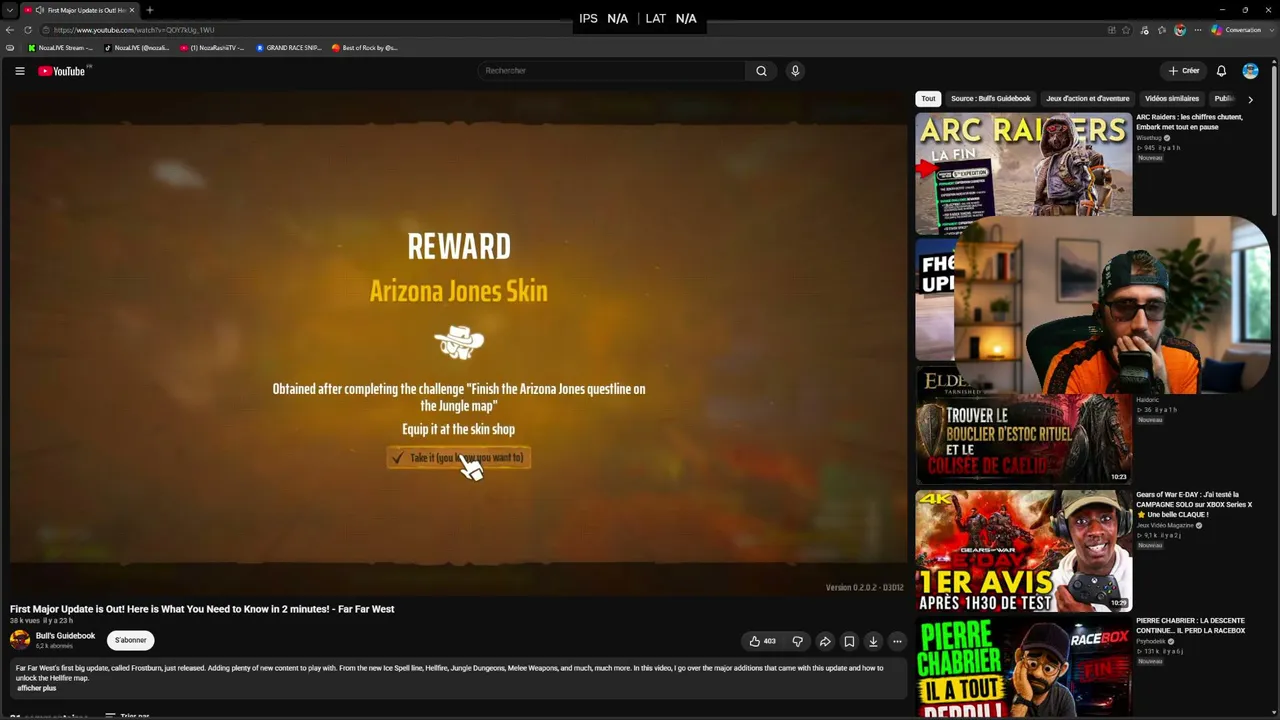Open browser settings three-dot menu

tap(1197, 30)
